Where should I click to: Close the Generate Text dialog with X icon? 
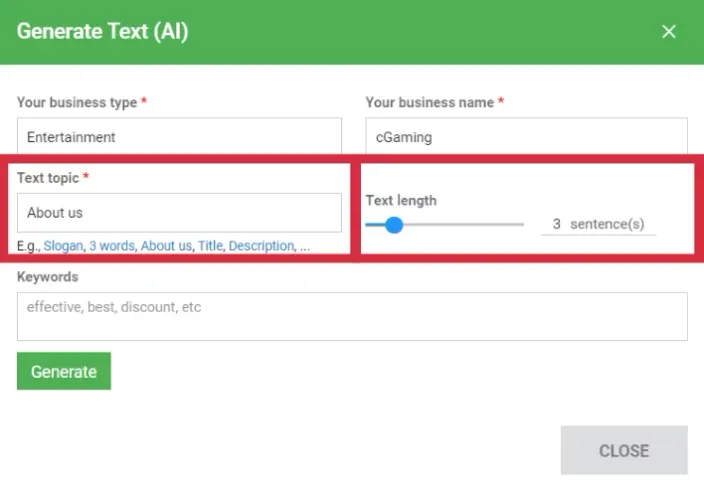point(669,31)
